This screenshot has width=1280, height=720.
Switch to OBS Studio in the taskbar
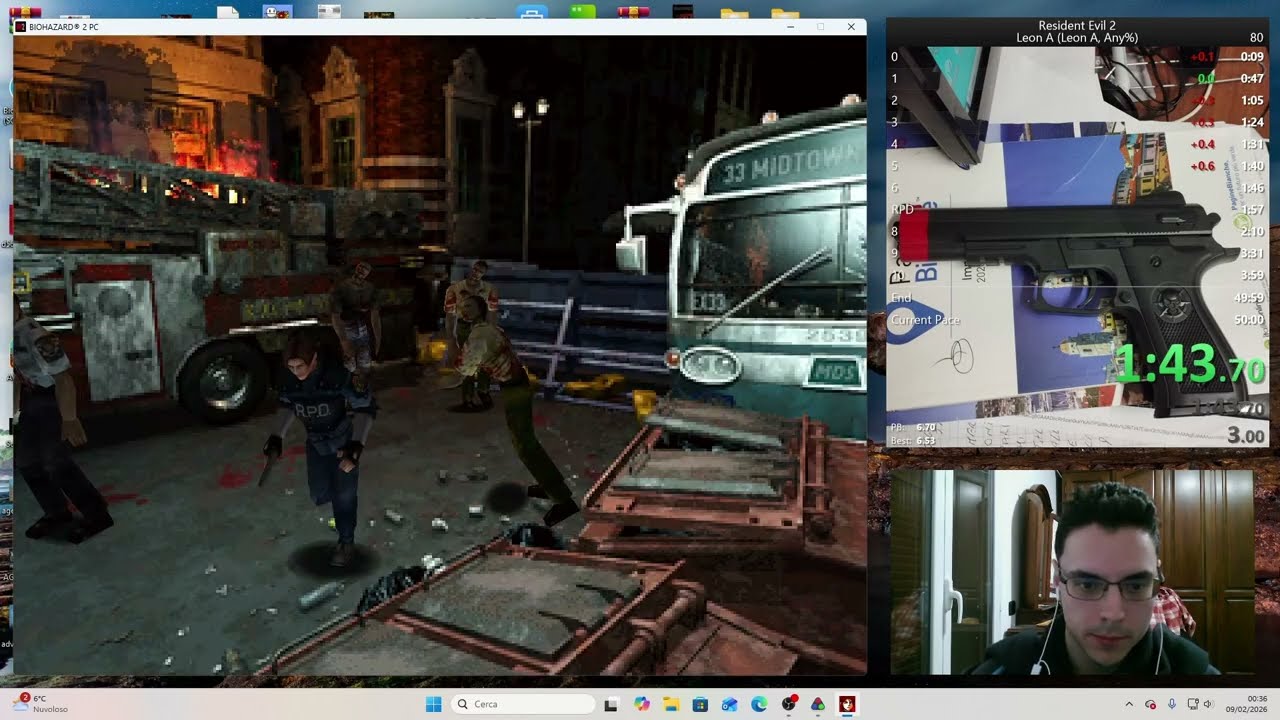pyautogui.click(x=789, y=704)
